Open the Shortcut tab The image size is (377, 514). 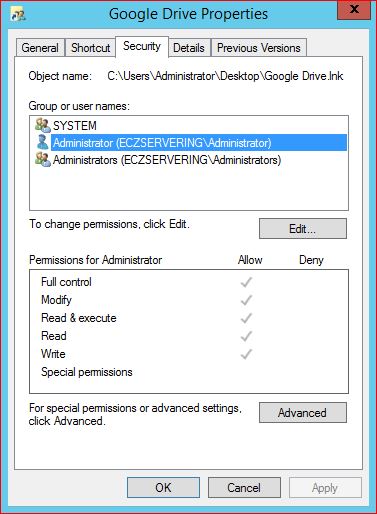click(x=90, y=48)
